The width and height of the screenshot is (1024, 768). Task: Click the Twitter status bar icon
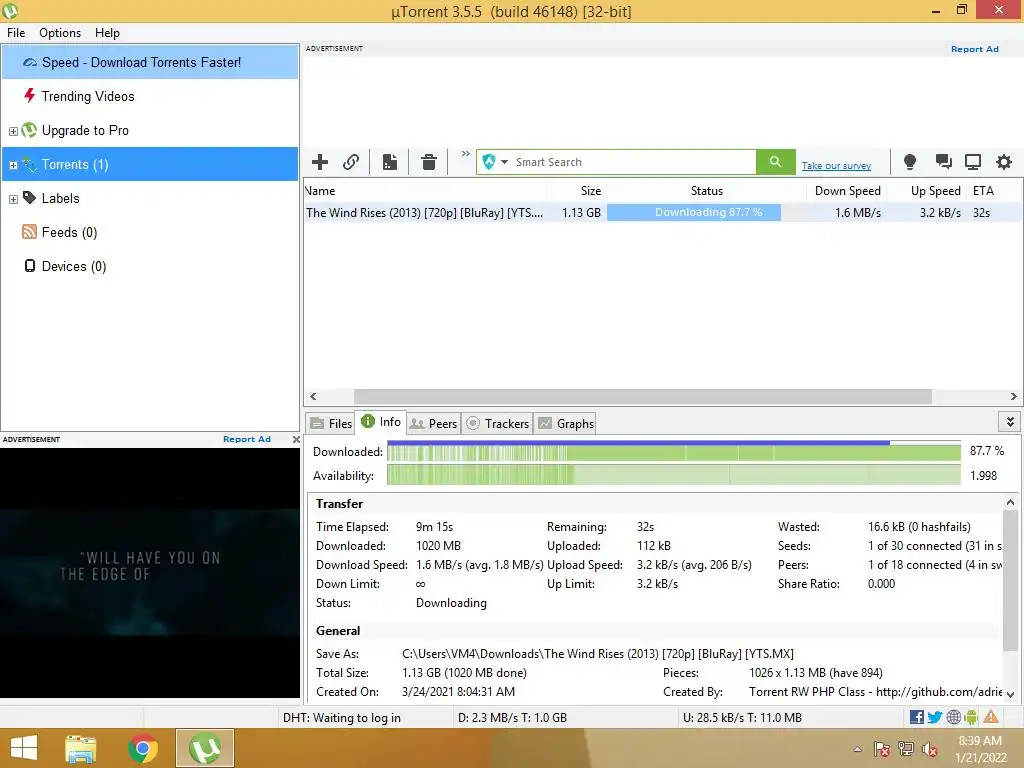(935, 717)
